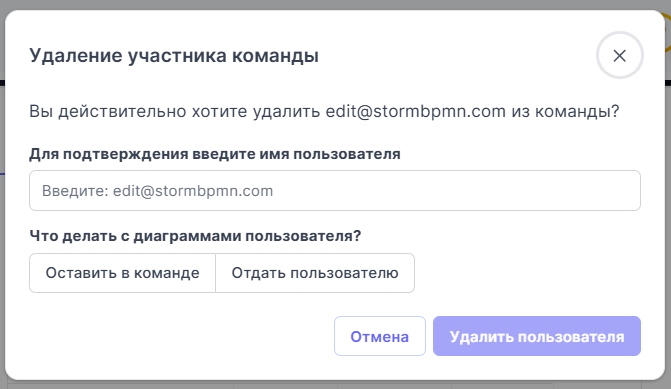Select the Отдать пользователю option

pos(315,273)
